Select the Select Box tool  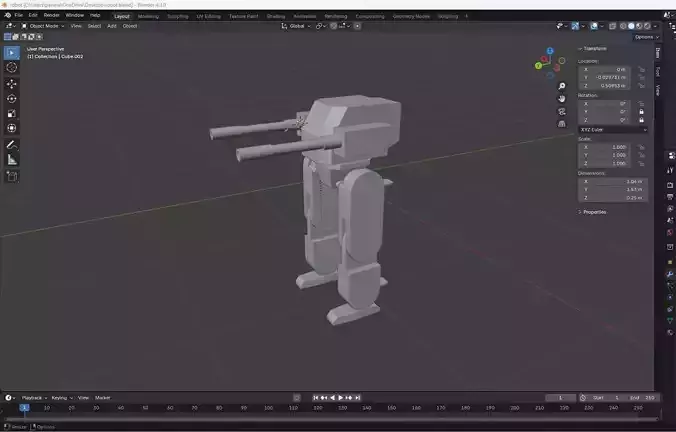point(12,53)
